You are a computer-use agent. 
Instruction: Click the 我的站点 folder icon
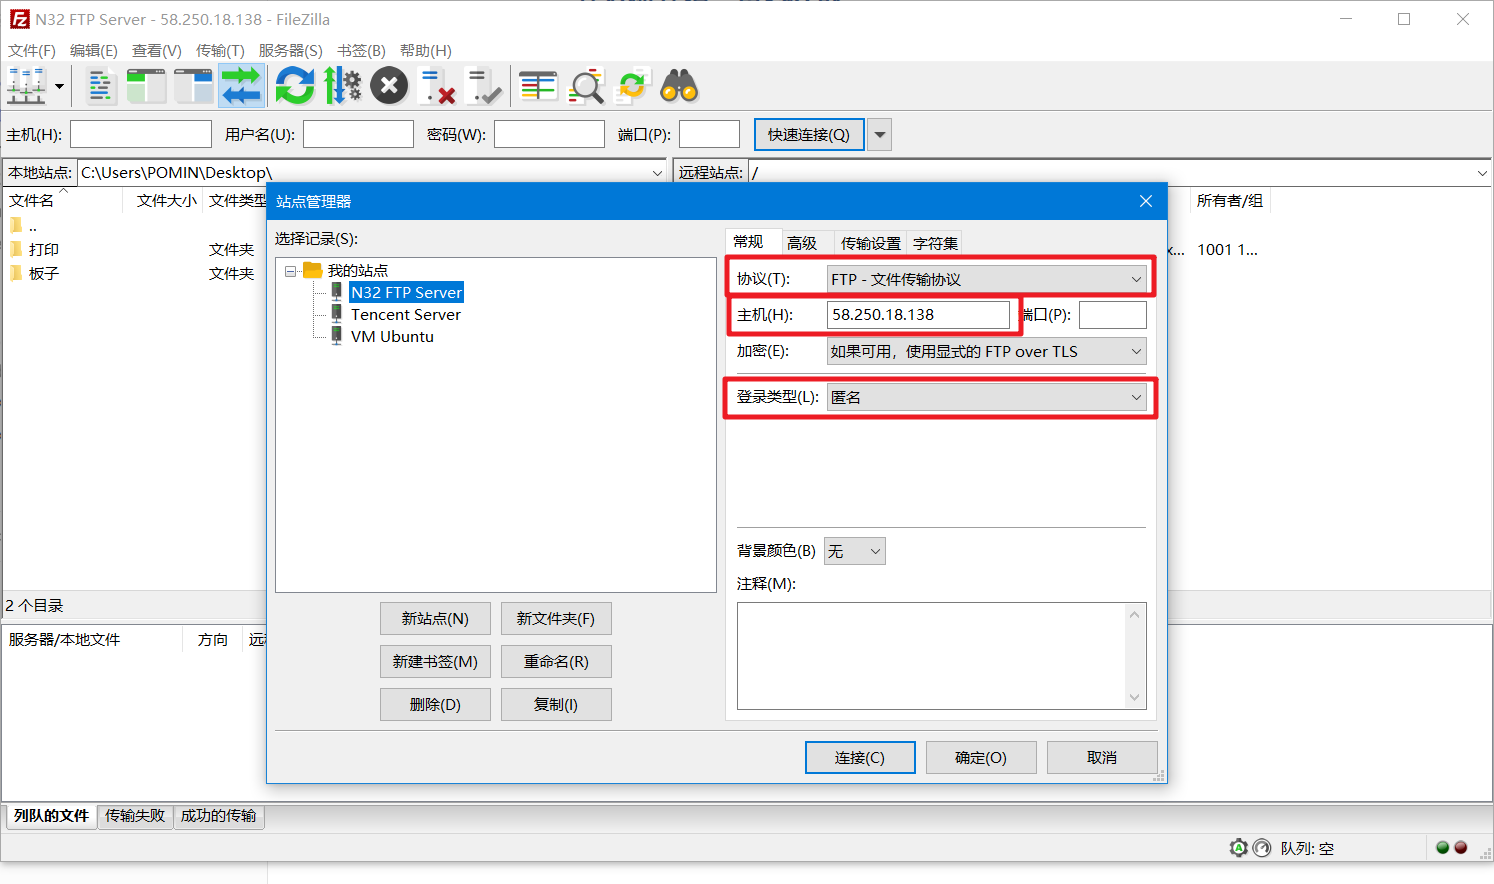coord(313,270)
